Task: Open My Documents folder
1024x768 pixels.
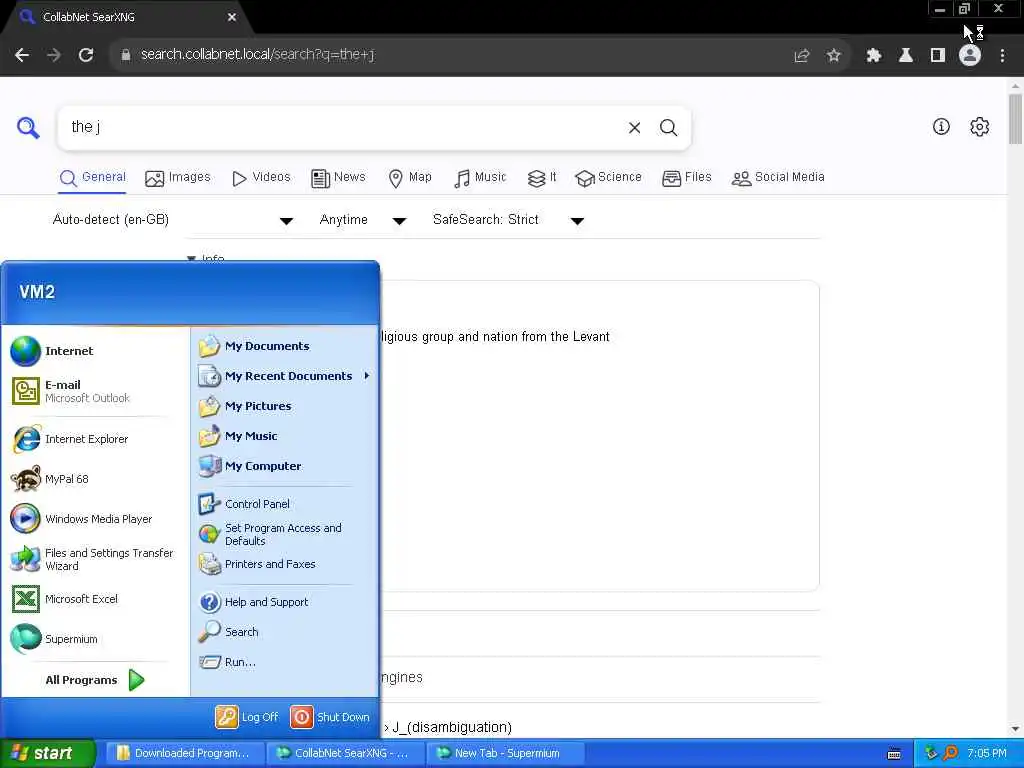Action: (285, 346)
